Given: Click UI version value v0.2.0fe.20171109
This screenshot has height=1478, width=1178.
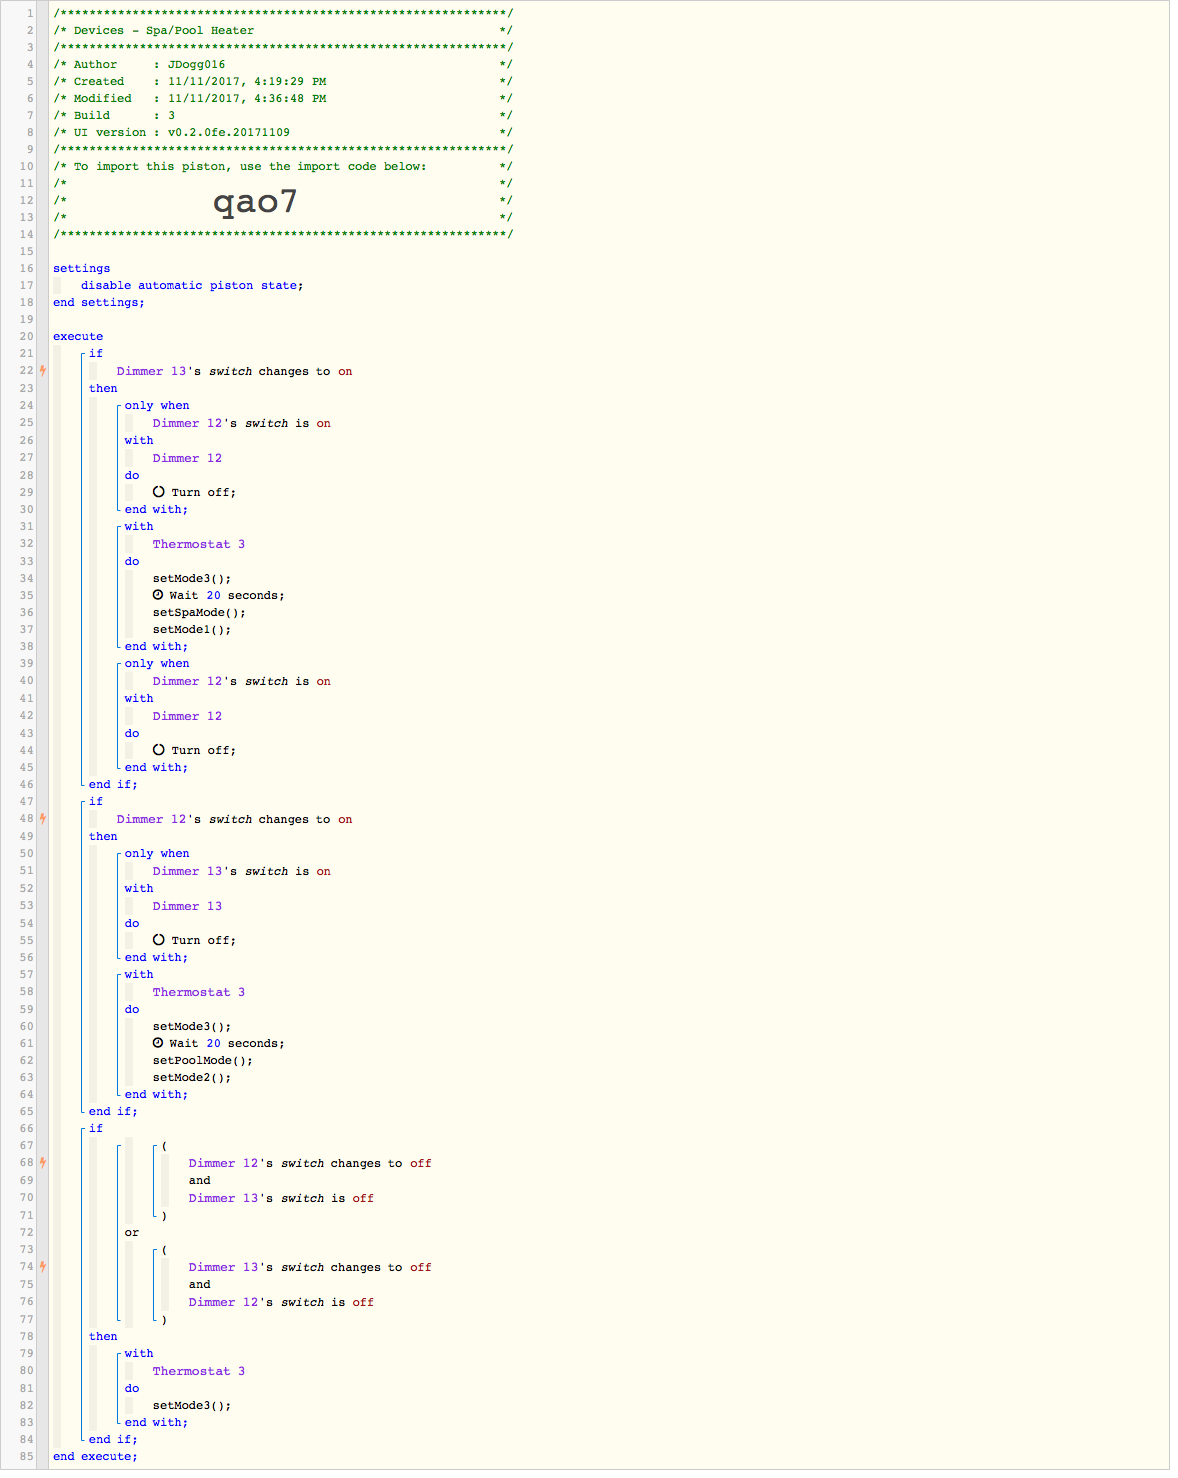Looking at the screenshot, I should click(x=229, y=132).
